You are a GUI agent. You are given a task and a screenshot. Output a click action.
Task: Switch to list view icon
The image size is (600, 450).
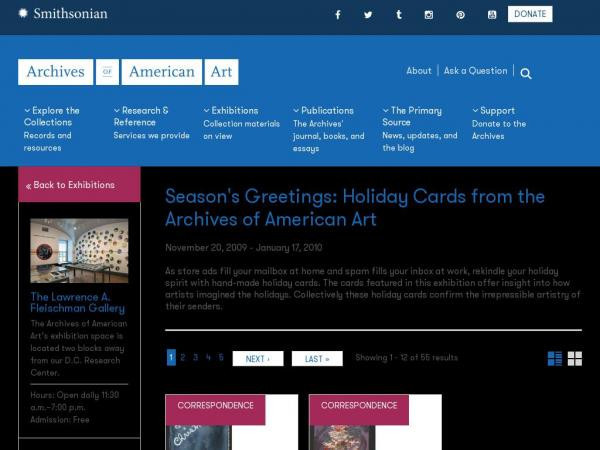tap(555, 359)
